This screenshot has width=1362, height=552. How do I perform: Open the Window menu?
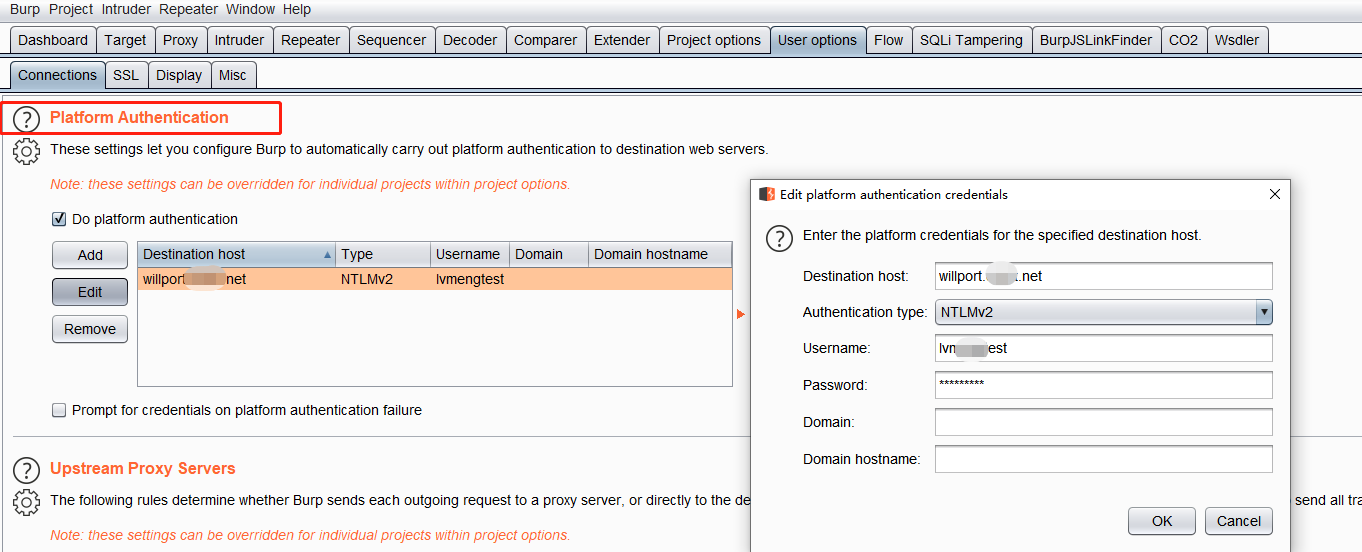(x=250, y=9)
